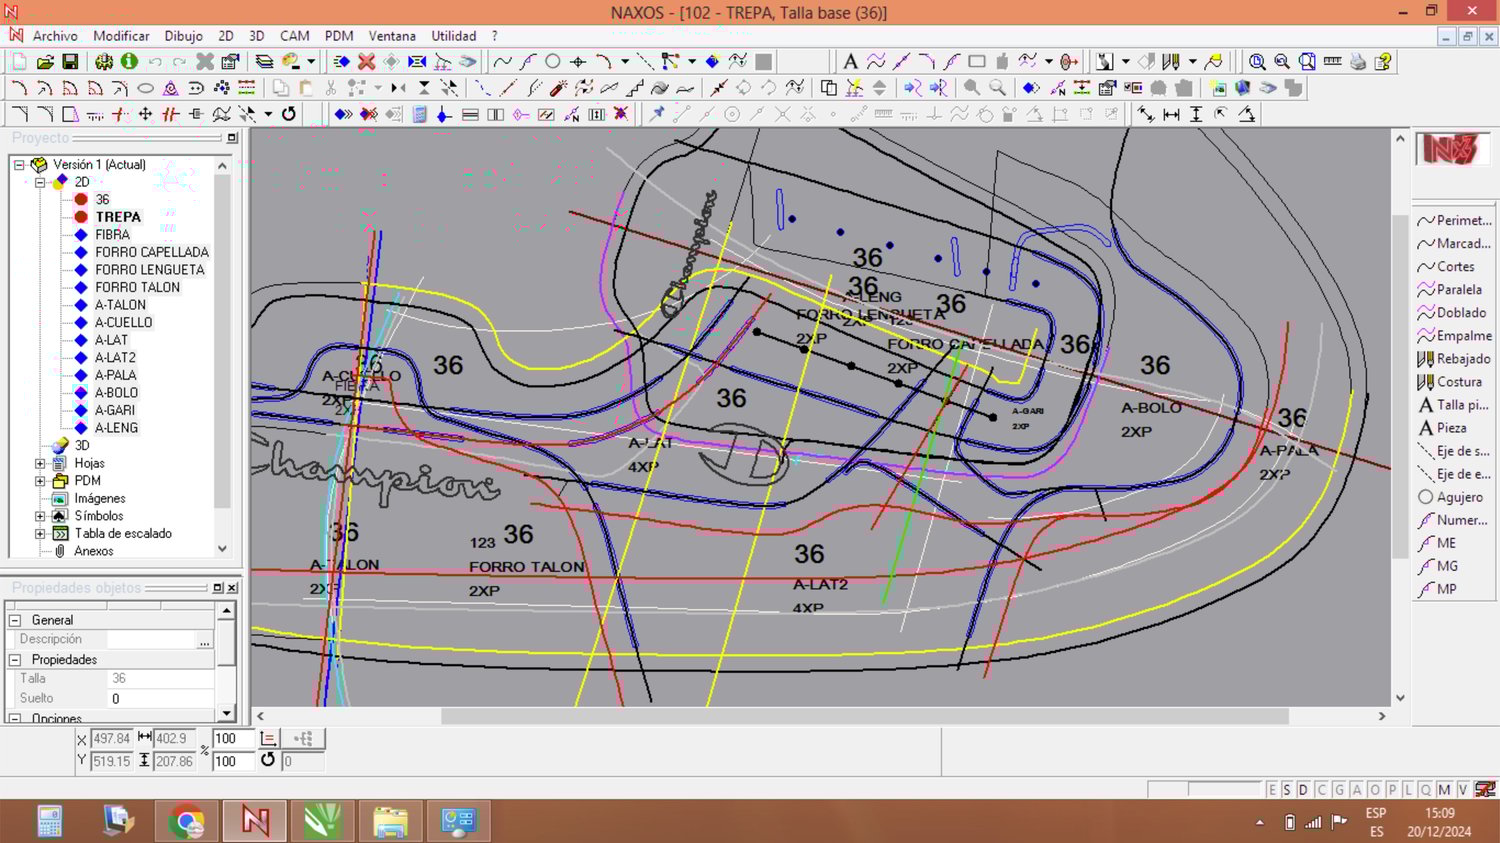Toggle status bar indicator V
This screenshot has height=843, width=1500.
pyautogui.click(x=1462, y=790)
